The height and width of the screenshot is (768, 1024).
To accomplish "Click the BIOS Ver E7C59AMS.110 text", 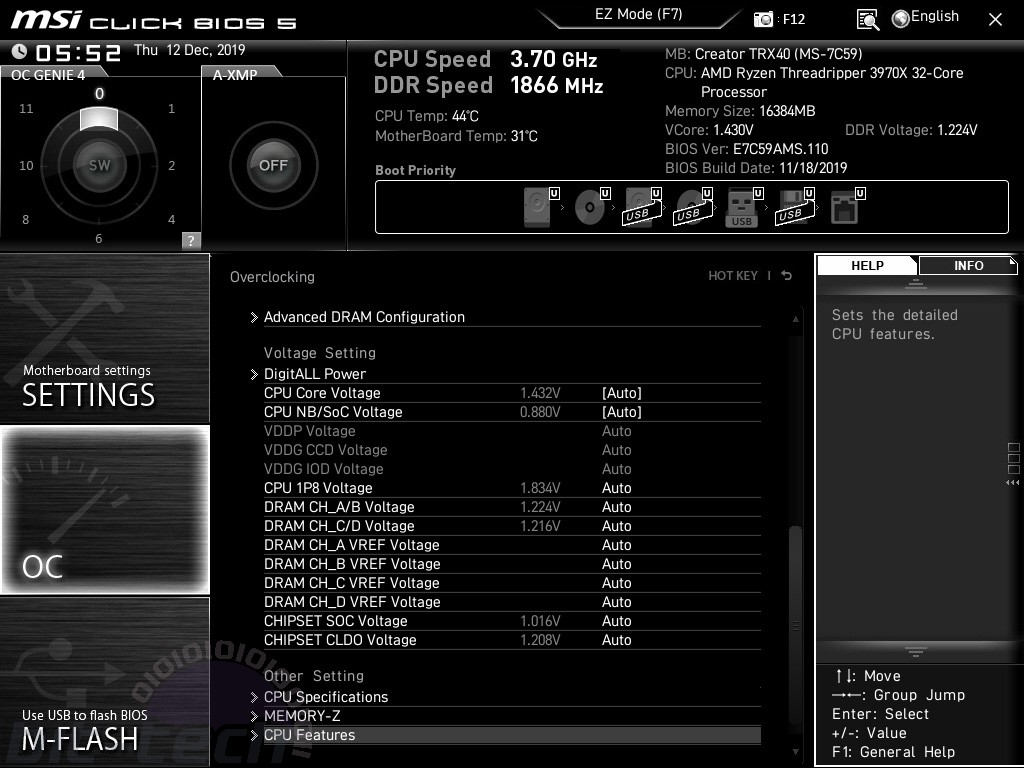I will point(746,149).
